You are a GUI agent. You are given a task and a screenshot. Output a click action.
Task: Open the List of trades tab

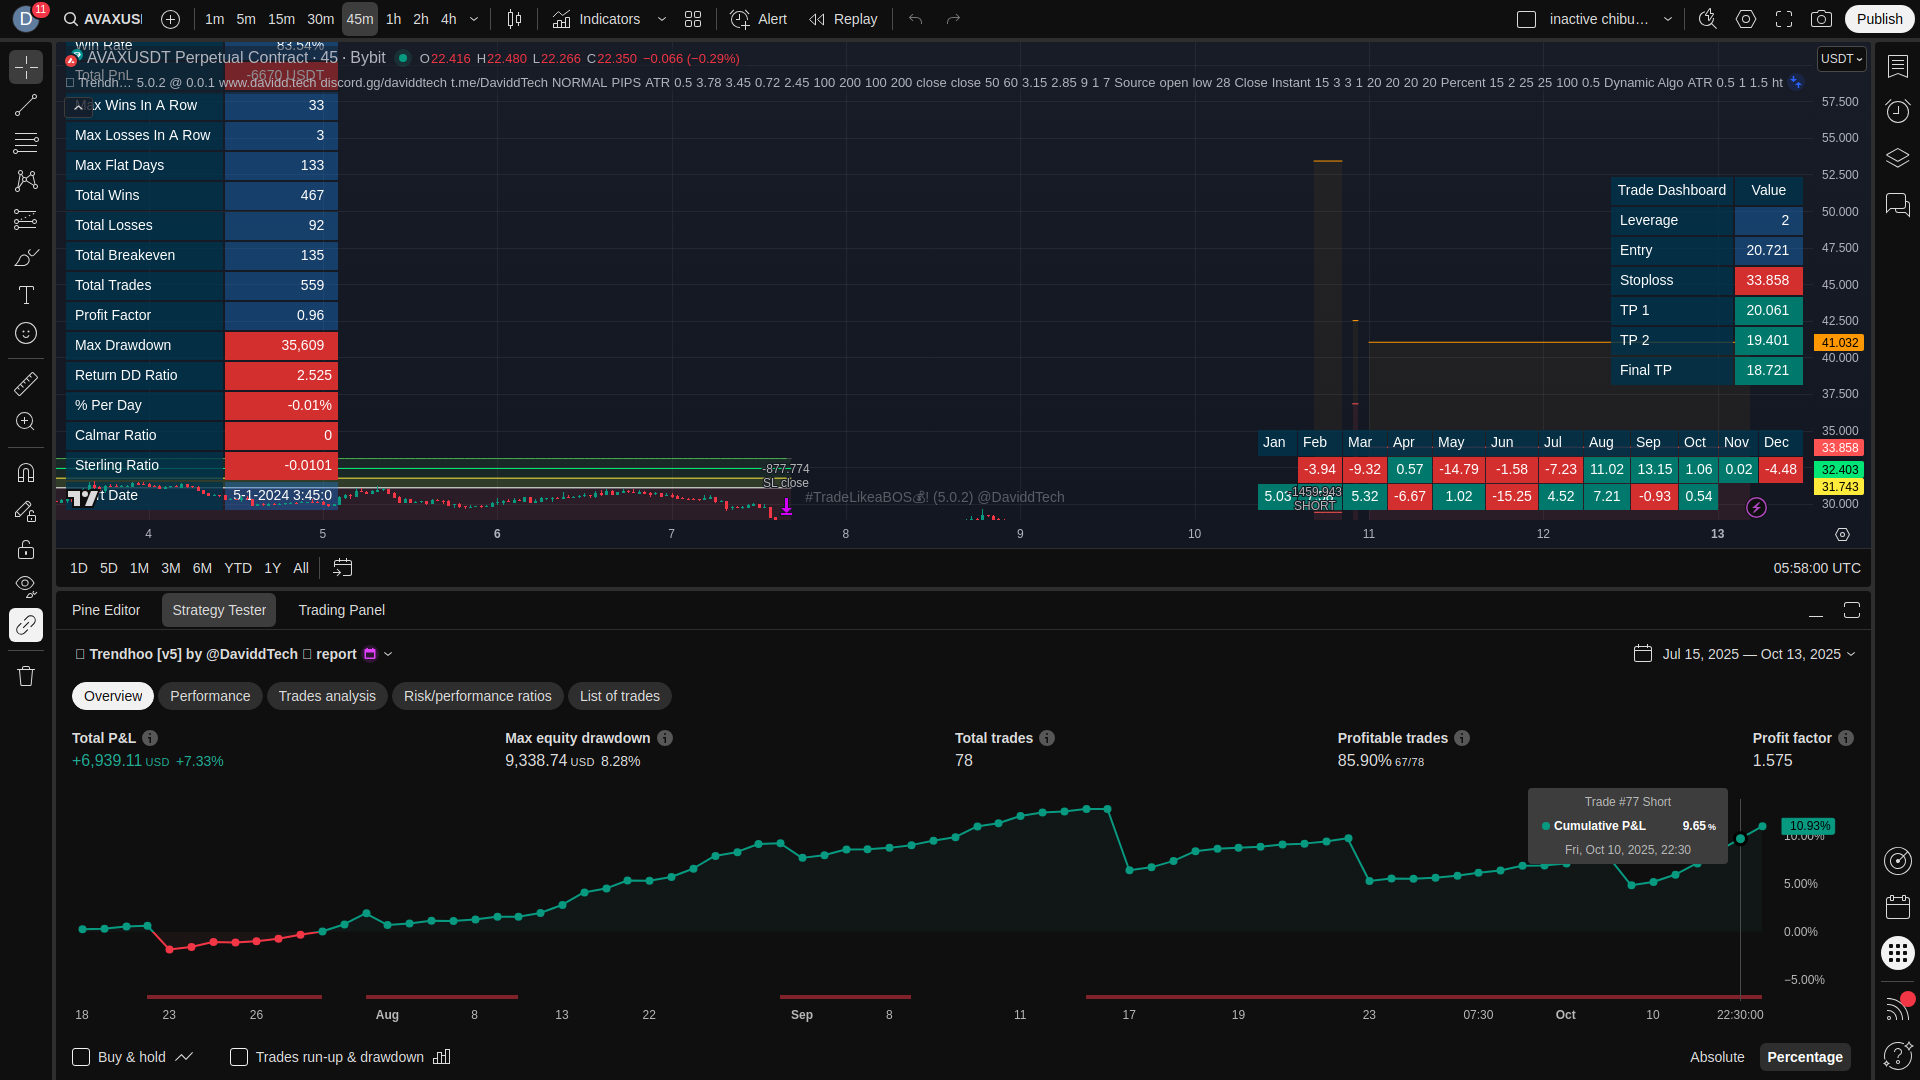tap(619, 696)
